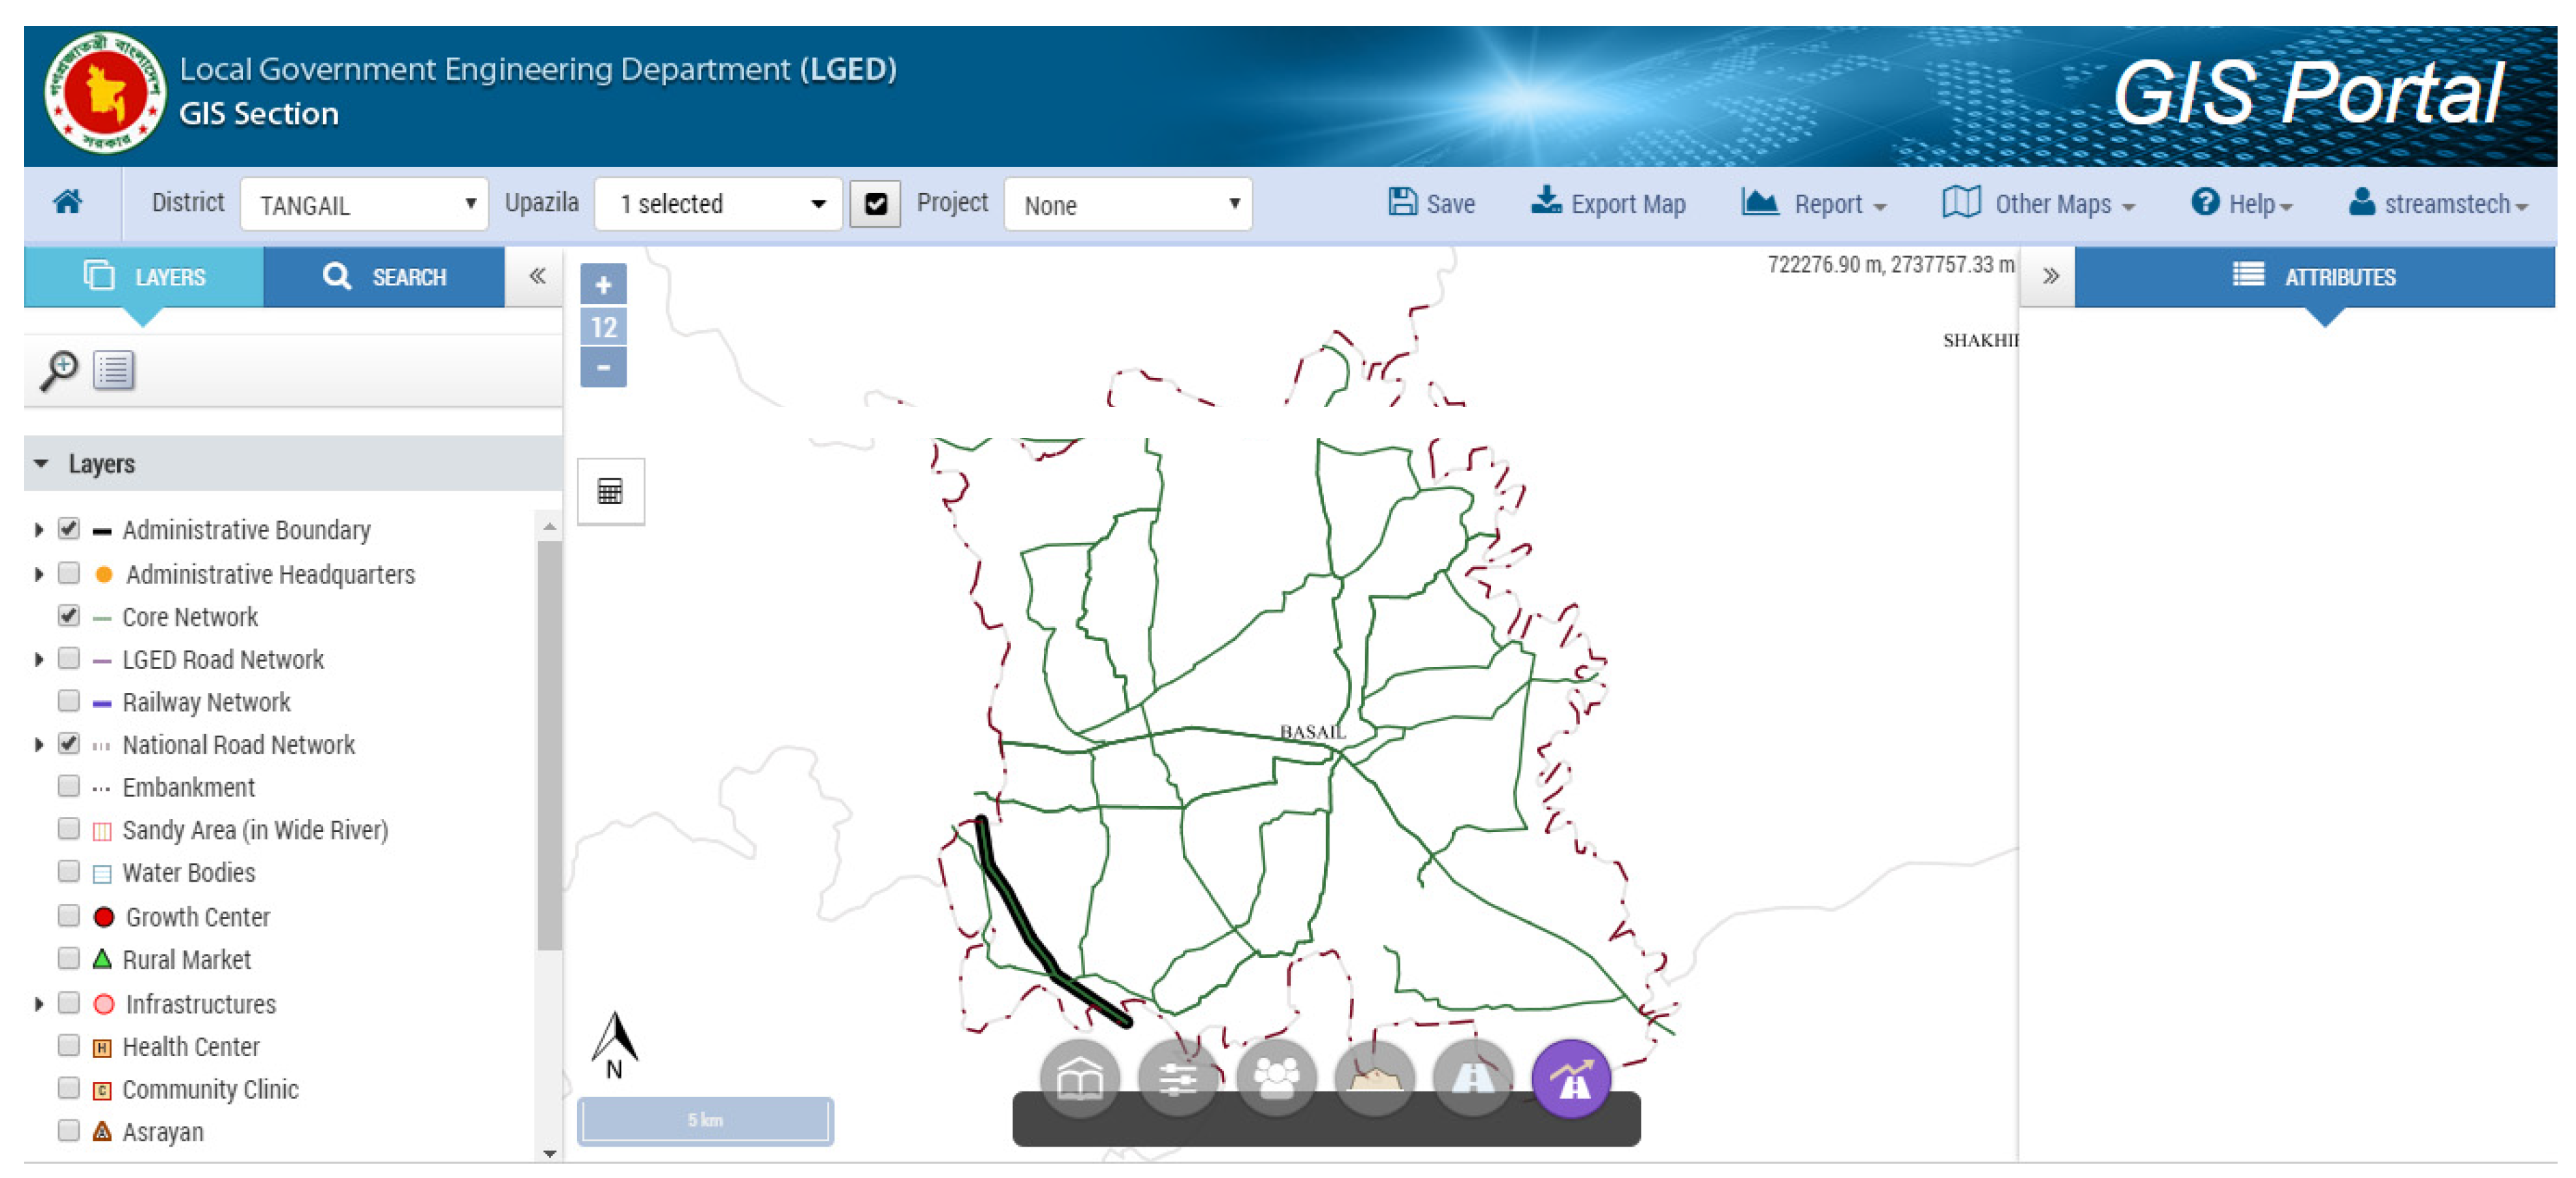Open the Project dropdown set to None
This screenshot has width=2576, height=1178.
[1127, 205]
